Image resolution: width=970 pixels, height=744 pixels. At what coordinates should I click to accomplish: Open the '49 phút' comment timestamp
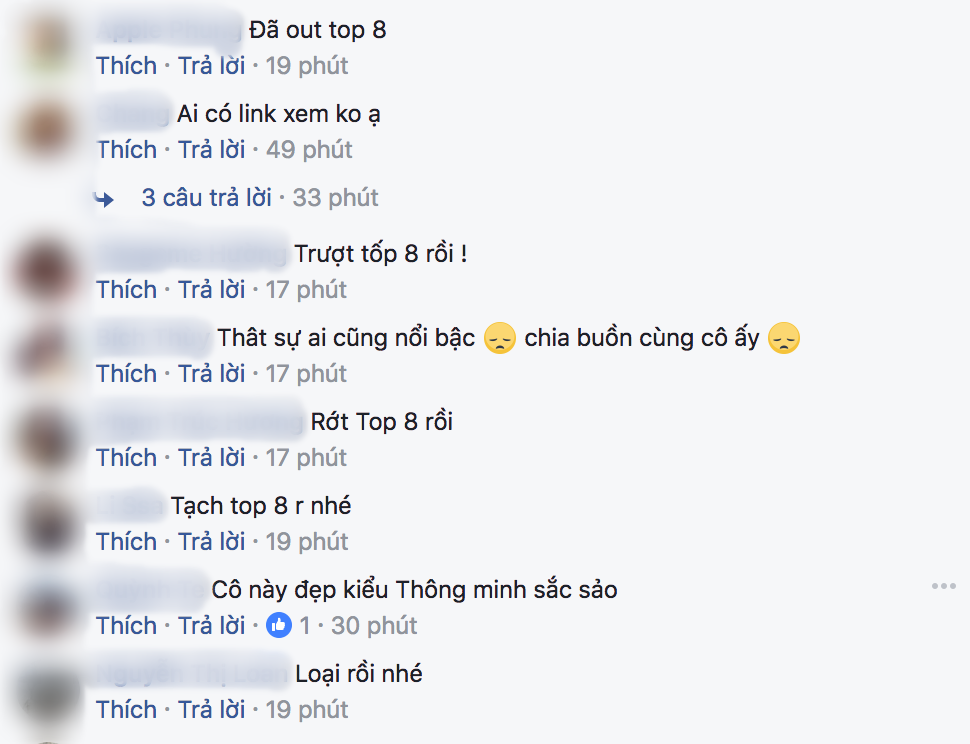point(309,150)
